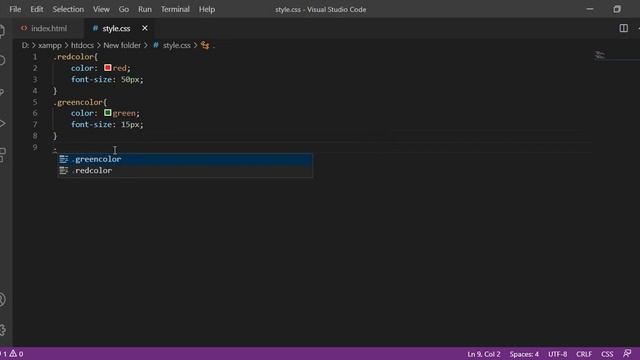Switch to the index.html tab

49,28
